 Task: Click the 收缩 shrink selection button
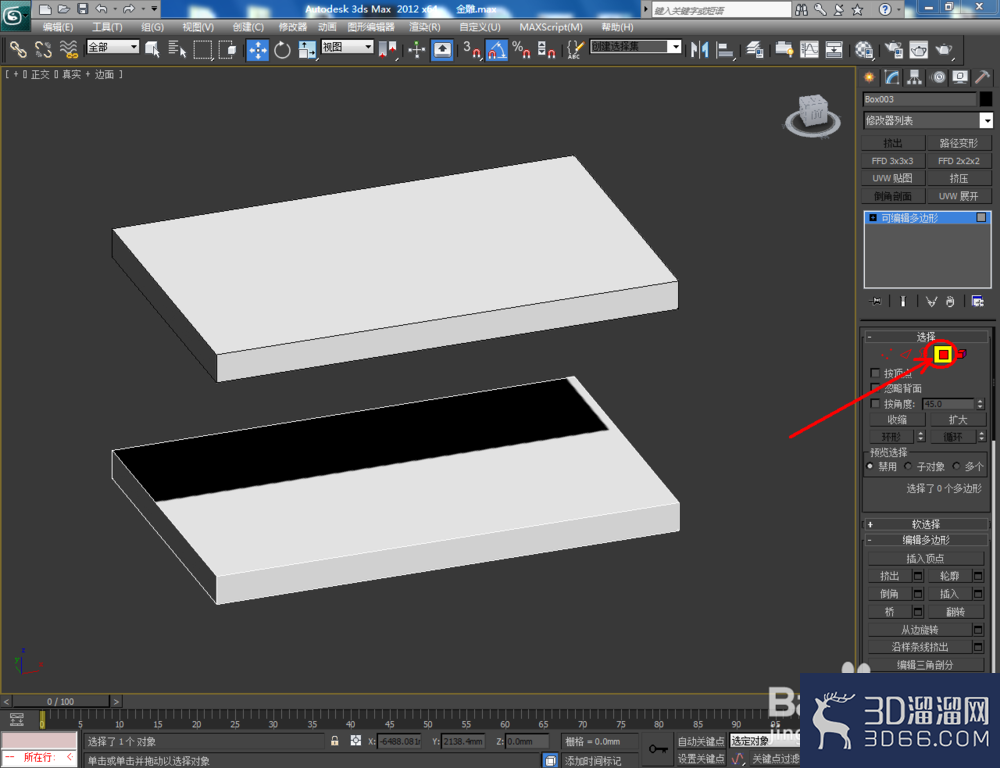[x=897, y=420]
